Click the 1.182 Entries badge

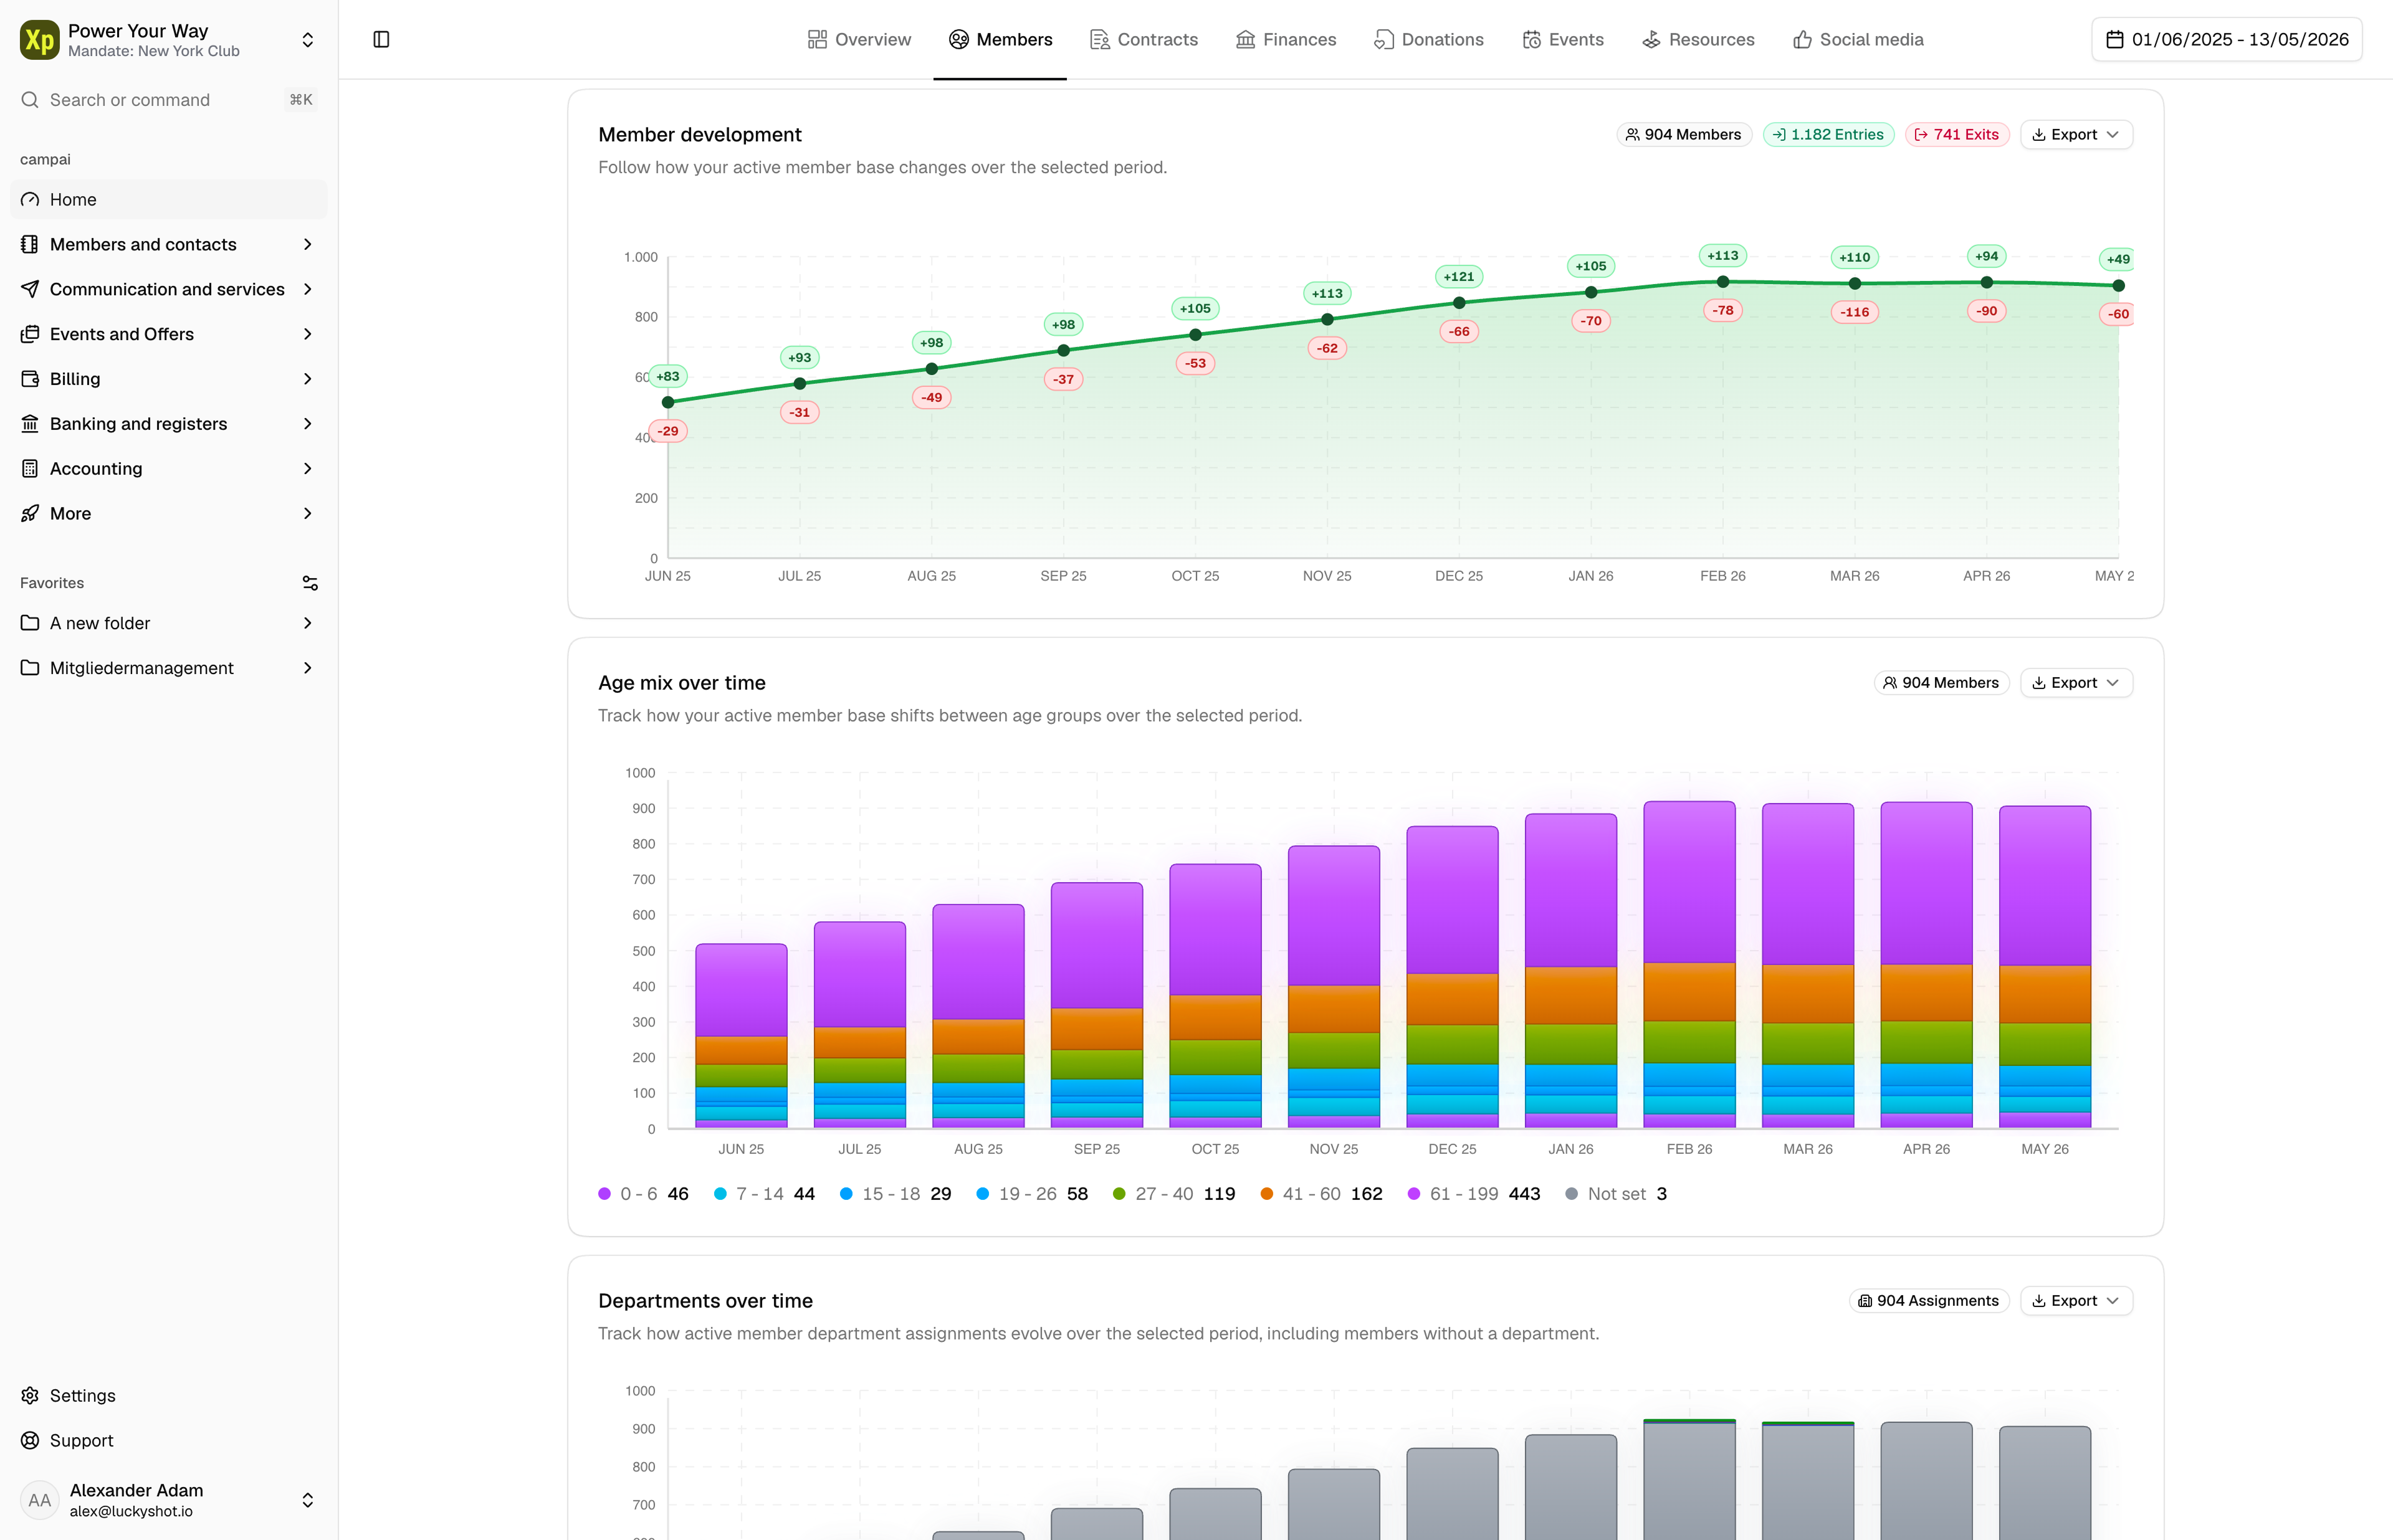click(1828, 135)
